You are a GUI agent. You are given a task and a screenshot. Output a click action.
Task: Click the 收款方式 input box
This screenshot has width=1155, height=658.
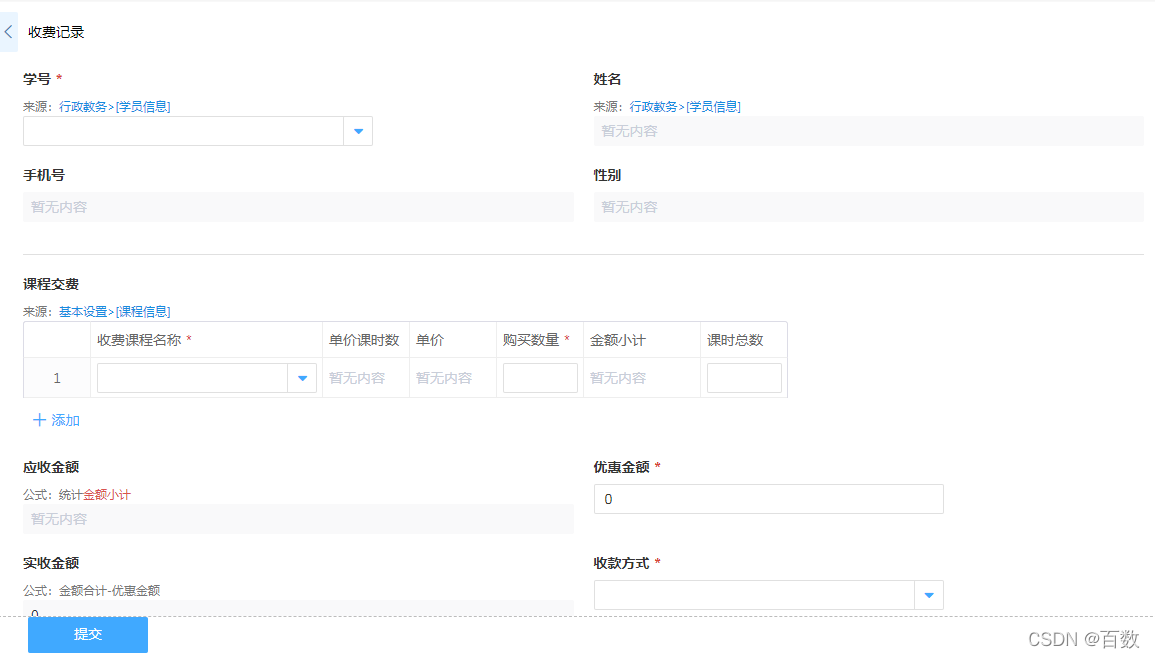click(754, 595)
